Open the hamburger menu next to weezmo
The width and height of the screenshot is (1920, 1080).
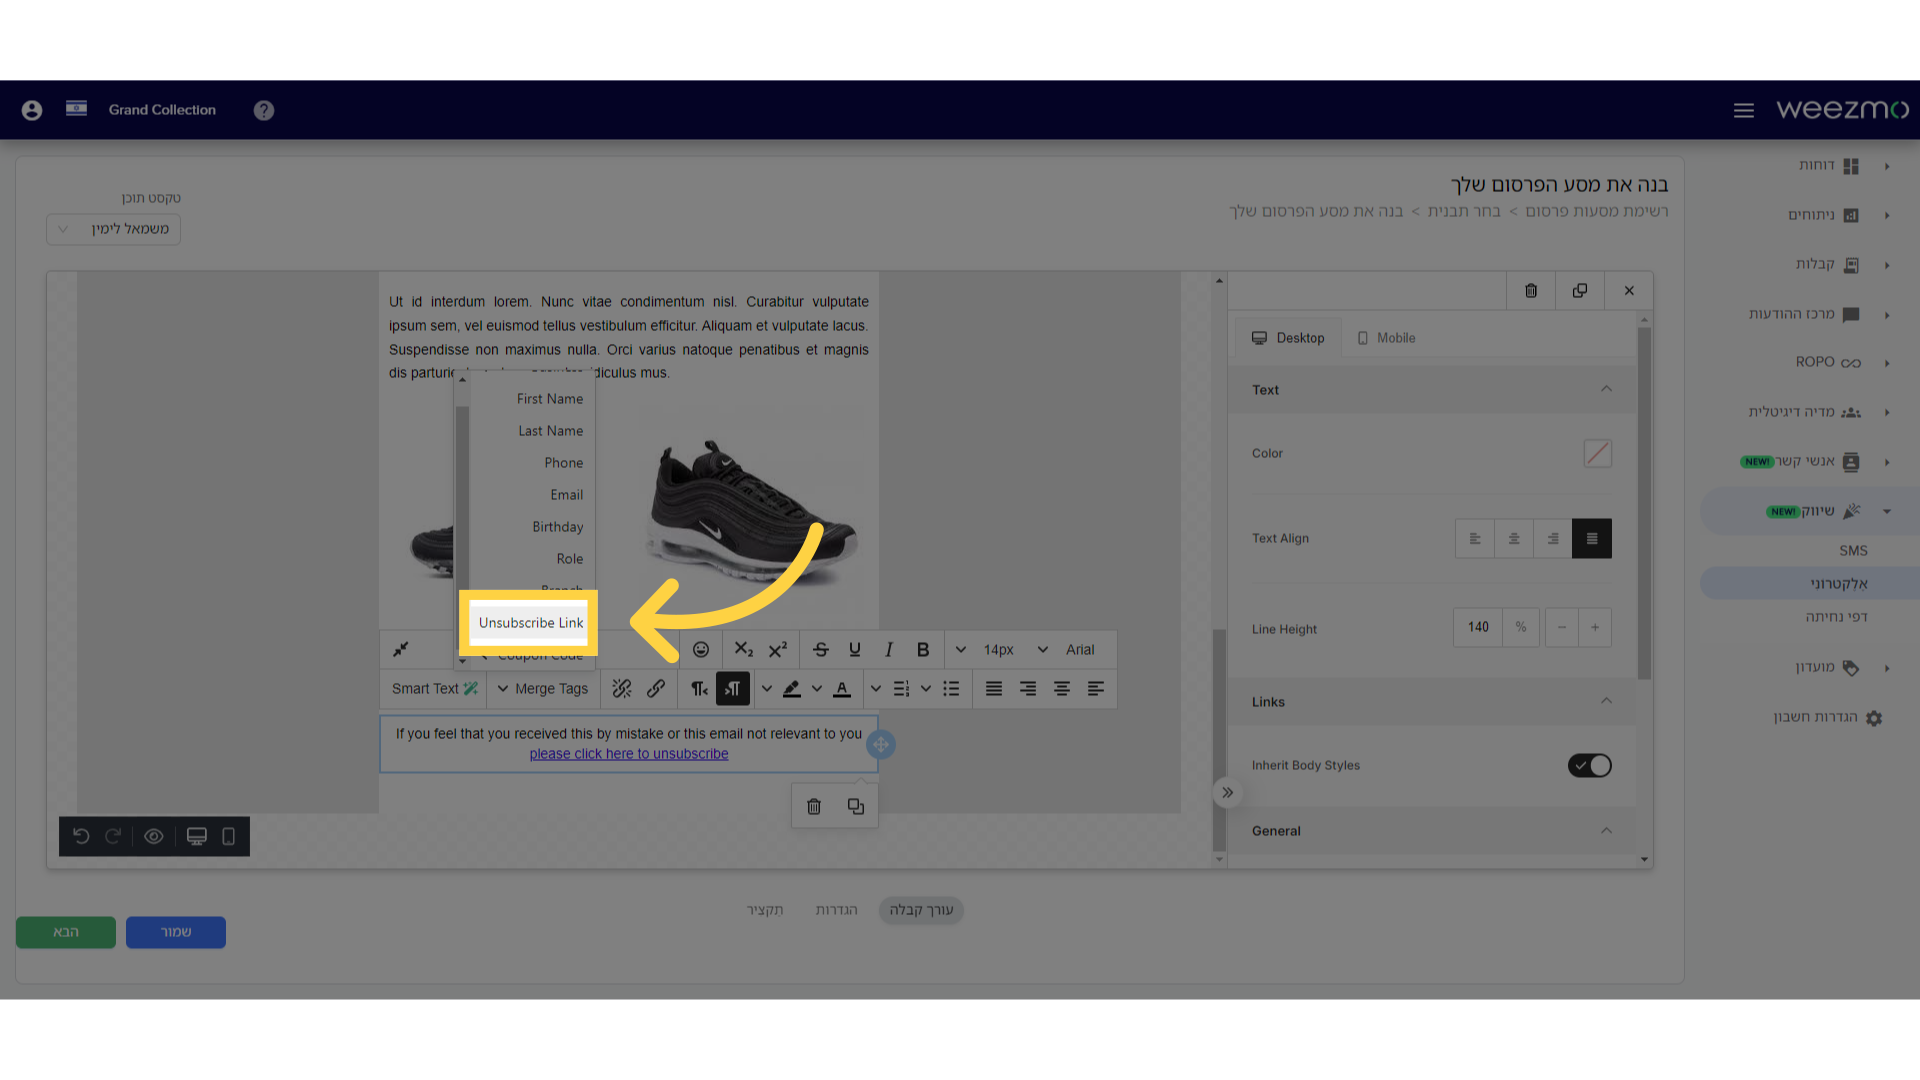pos(1744,110)
